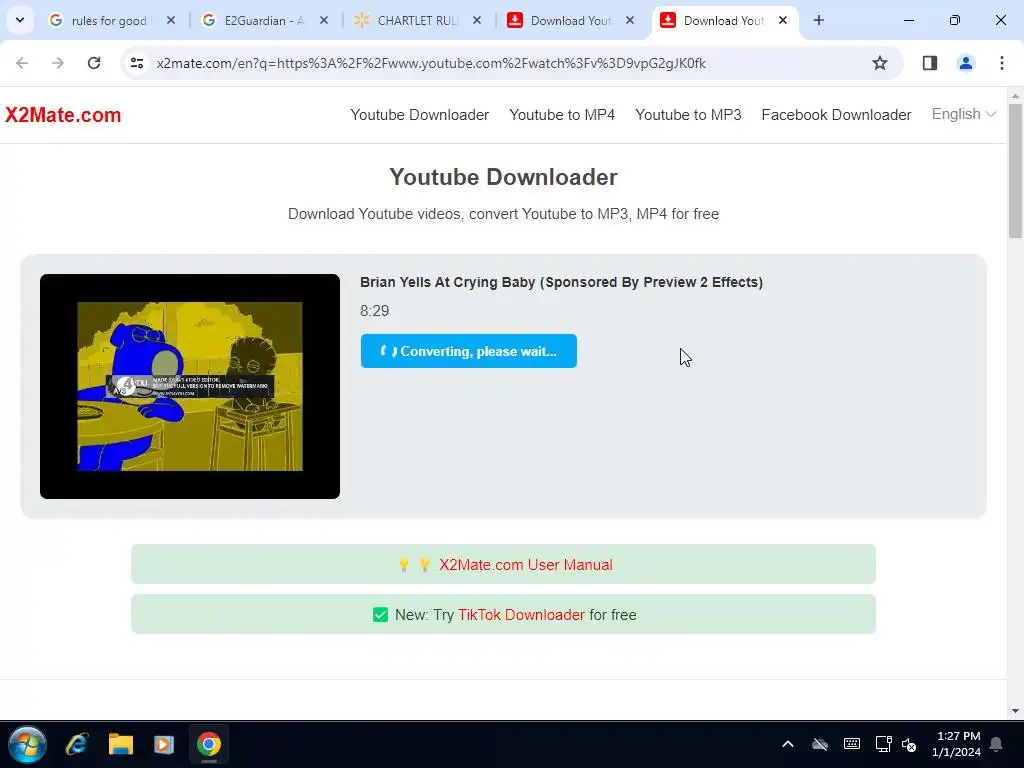Launch Internet Explorer from taskbar
Image resolution: width=1024 pixels, height=768 pixels.
tap(77, 744)
